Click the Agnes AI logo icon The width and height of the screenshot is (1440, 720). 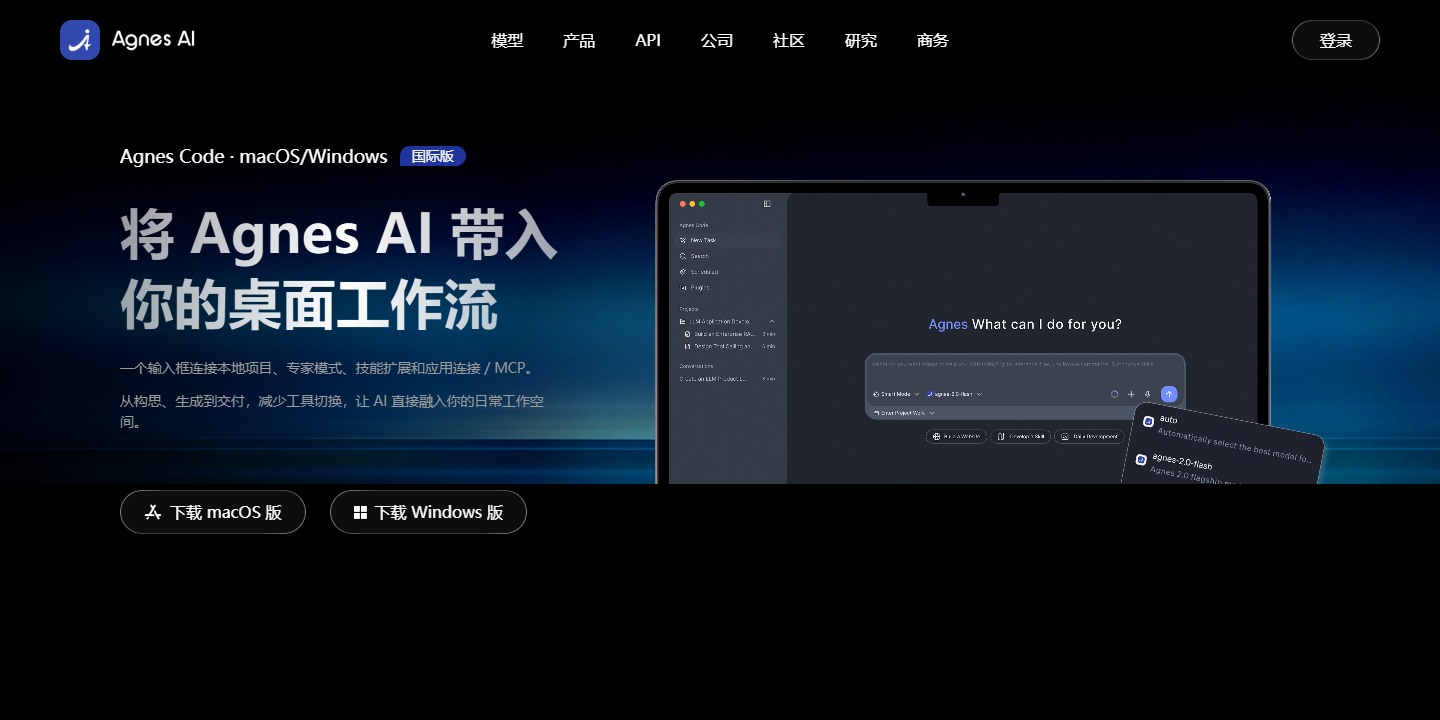click(80, 40)
